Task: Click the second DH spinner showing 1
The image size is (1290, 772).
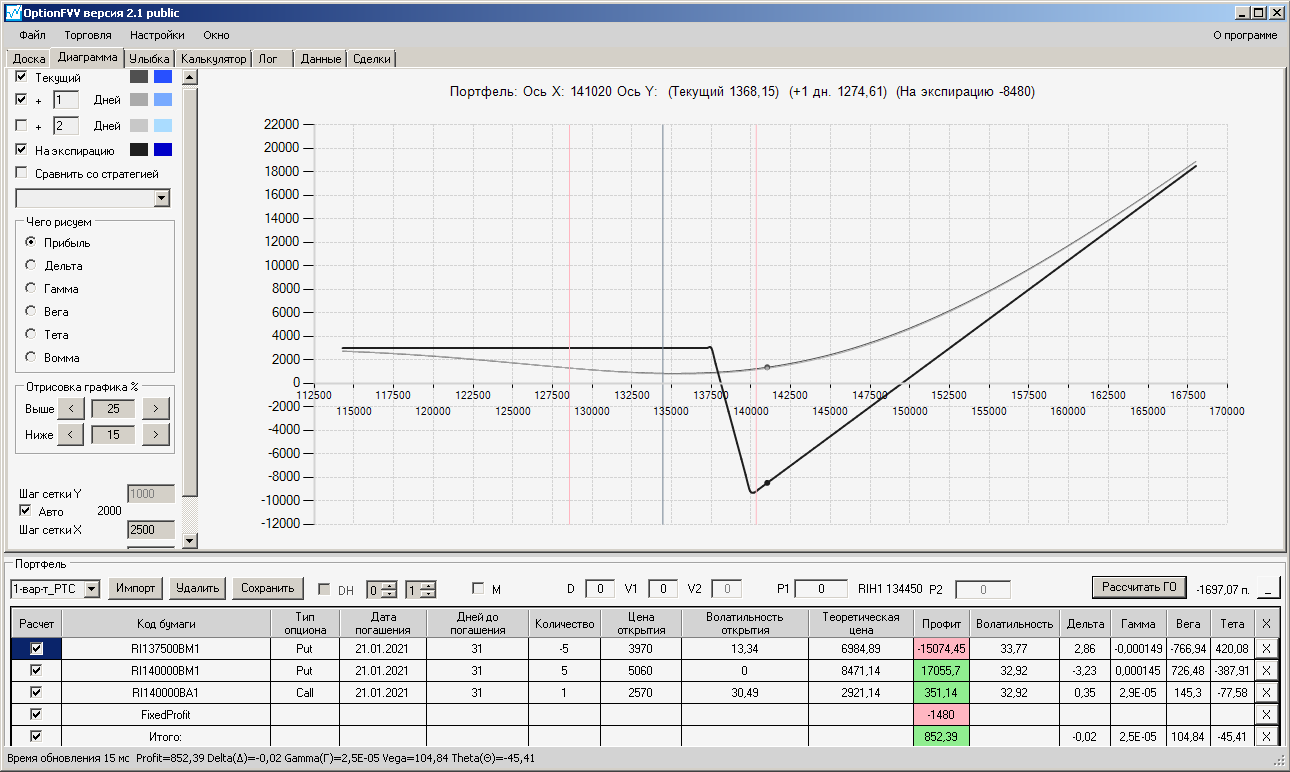Action: point(421,589)
